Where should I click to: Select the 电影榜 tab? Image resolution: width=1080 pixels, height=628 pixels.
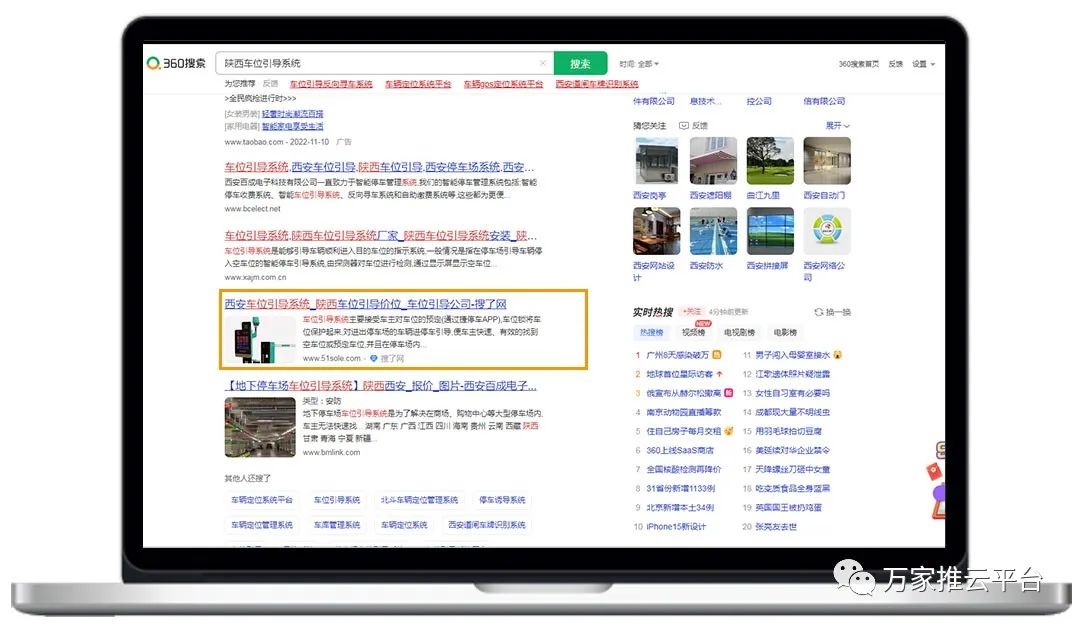785,333
